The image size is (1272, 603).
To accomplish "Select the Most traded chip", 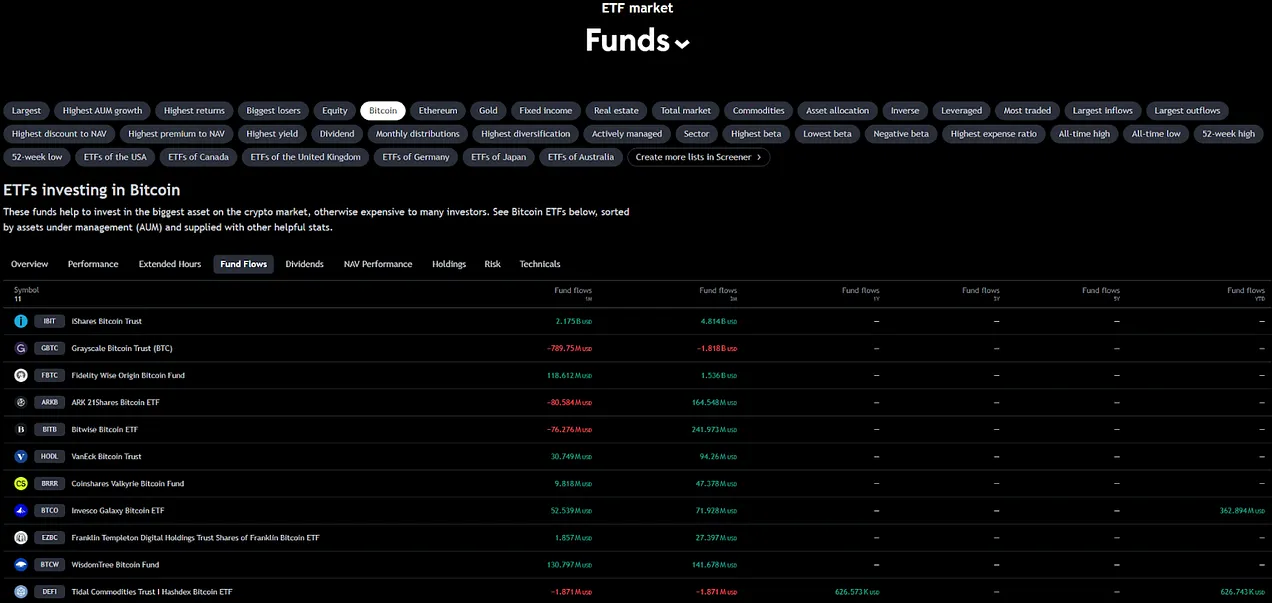I will [x=1028, y=110].
